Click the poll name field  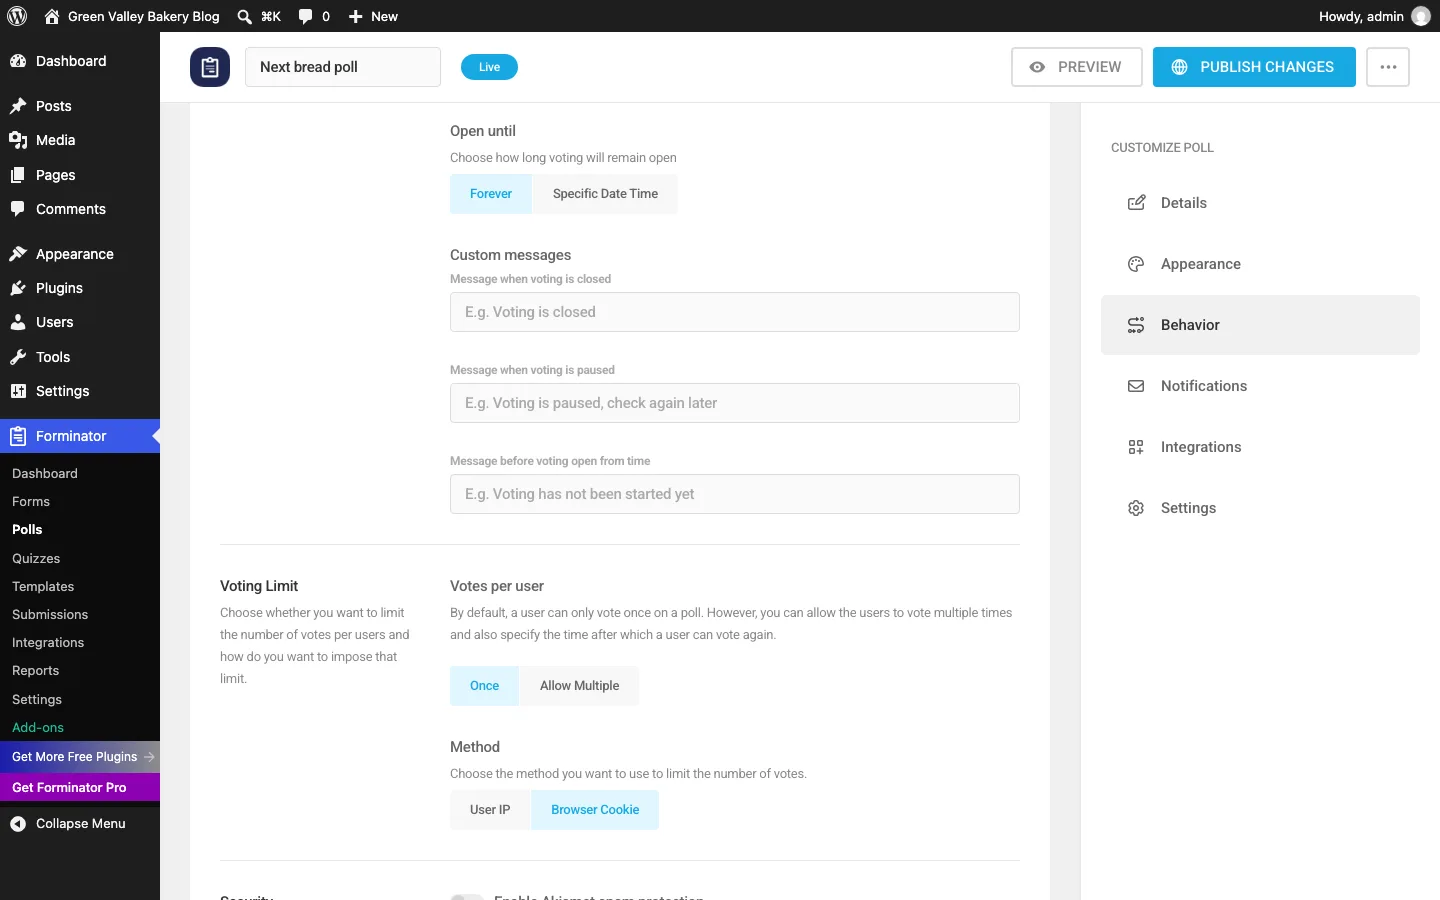[343, 67]
